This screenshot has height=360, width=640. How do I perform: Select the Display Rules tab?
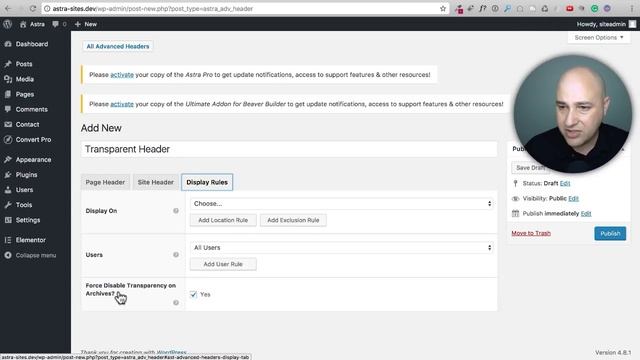[x=207, y=182]
